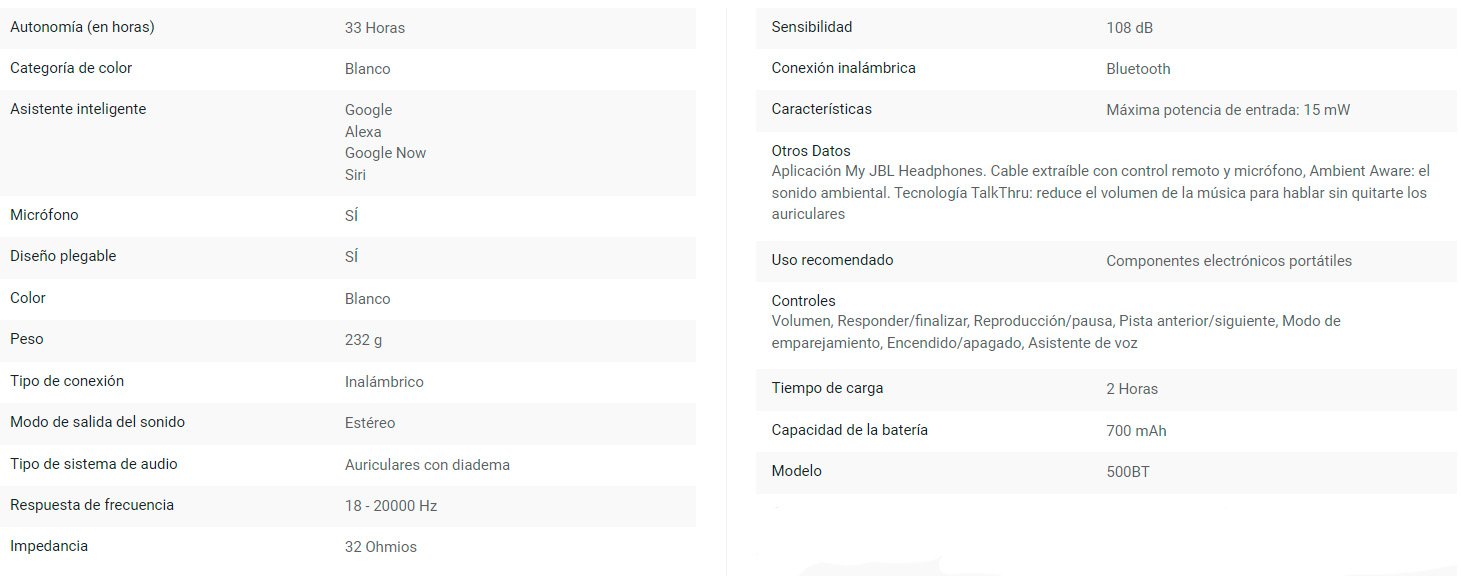This screenshot has width=1461, height=580.
Task: Select the '232 g' weight value
Action: [x=363, y=340]
